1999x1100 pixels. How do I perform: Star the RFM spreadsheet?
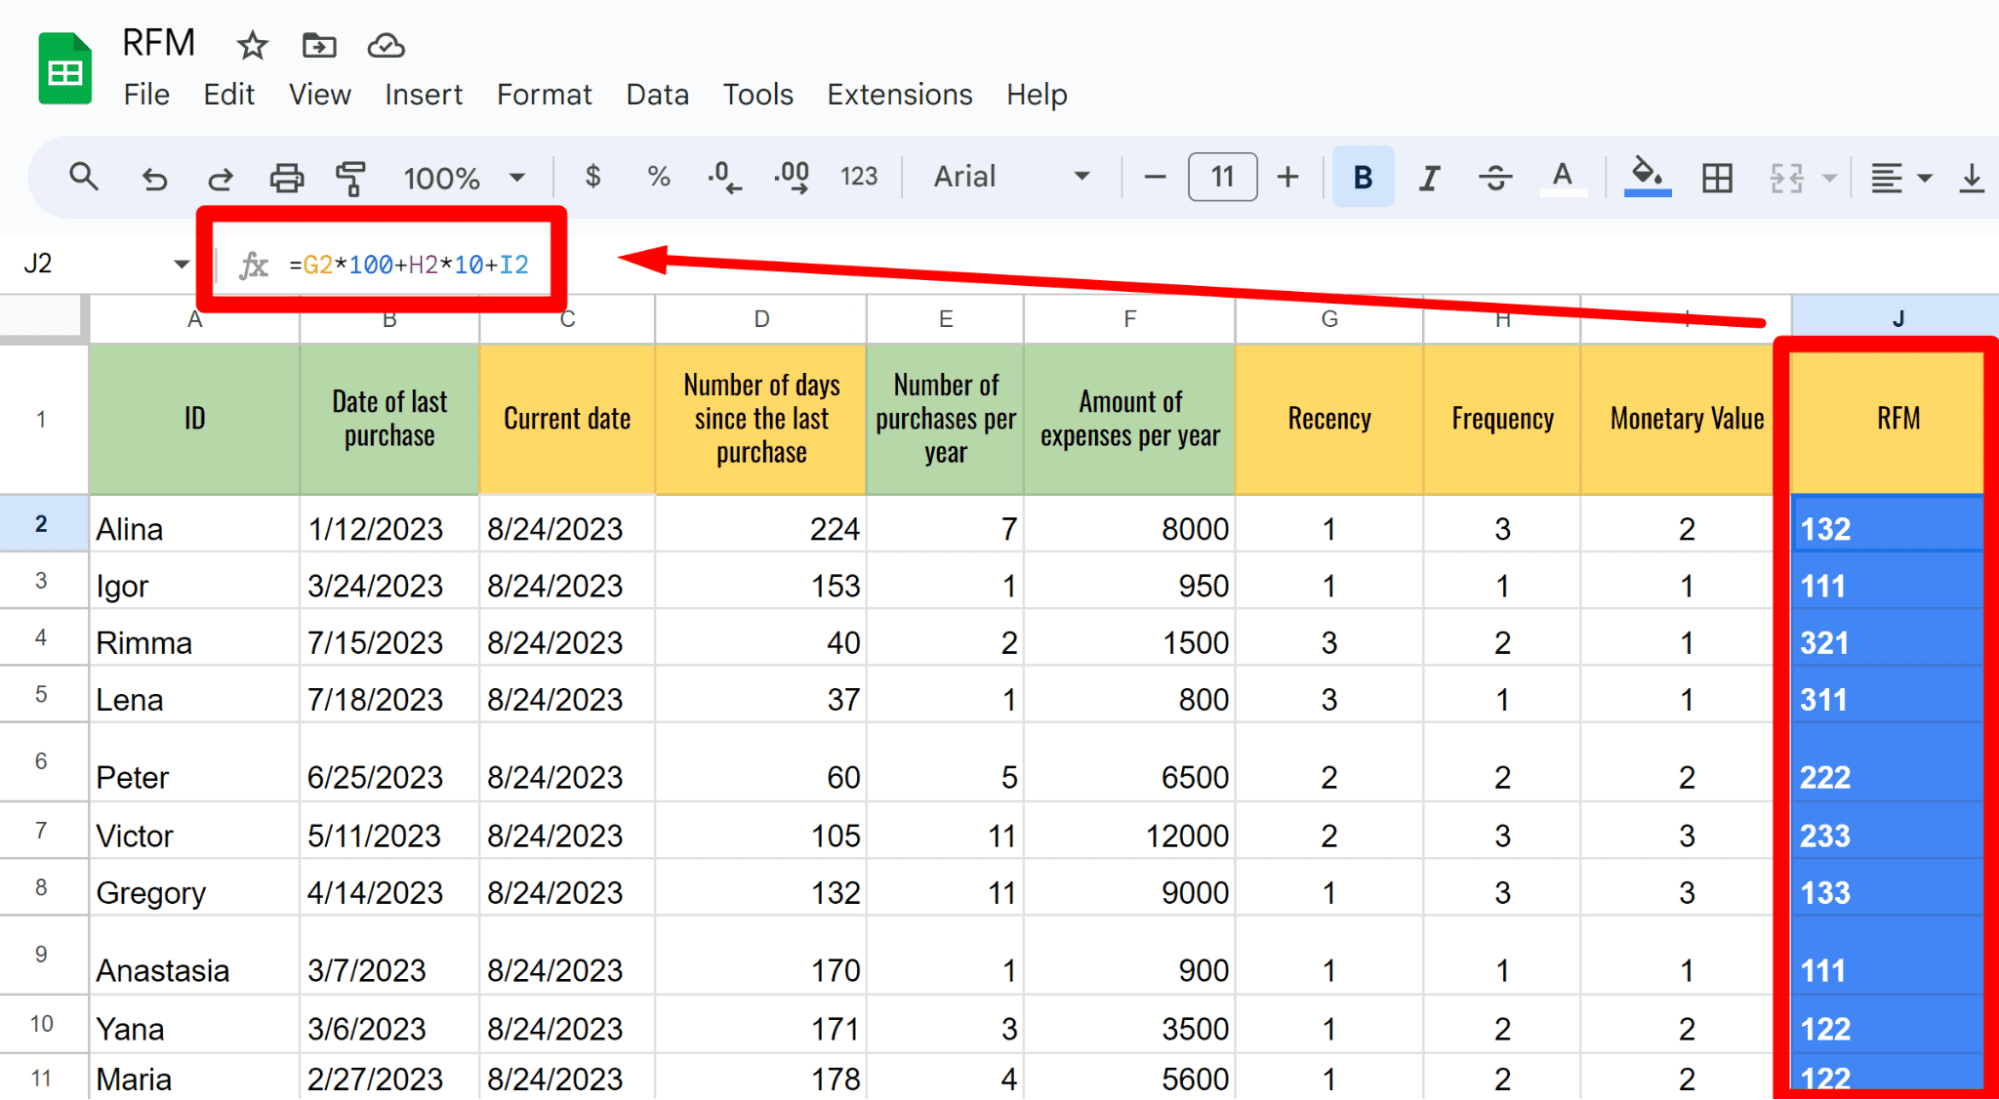252,46
